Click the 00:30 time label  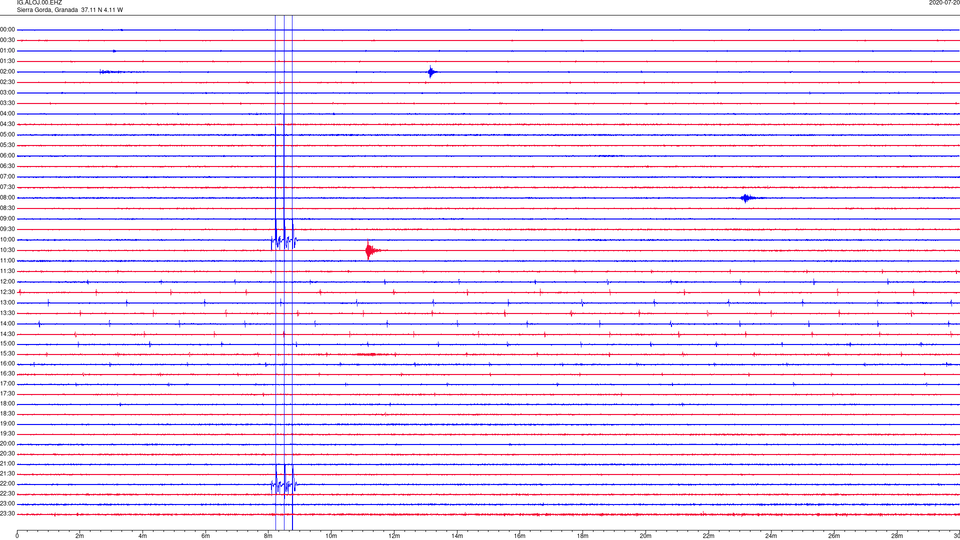(8, 40)
